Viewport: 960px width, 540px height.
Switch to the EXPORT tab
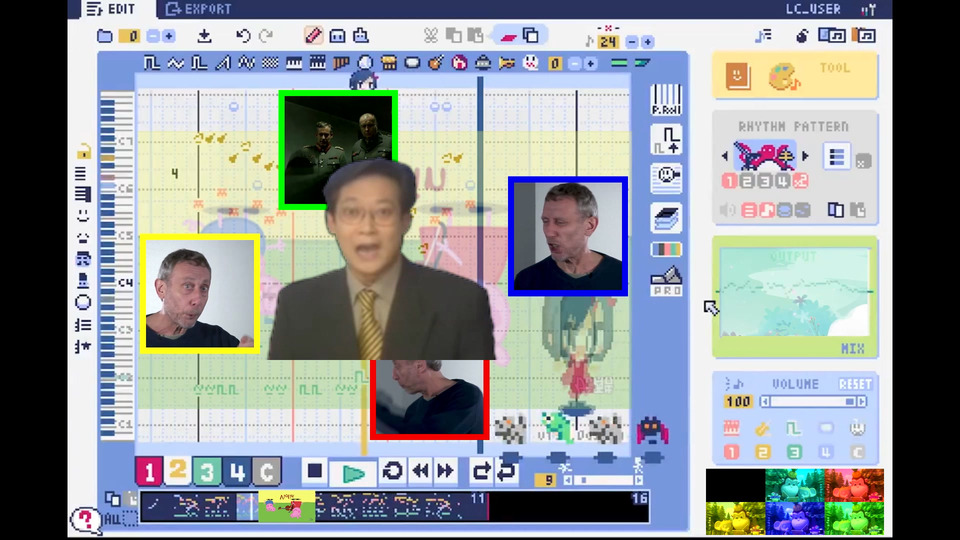tap(199, 9)
